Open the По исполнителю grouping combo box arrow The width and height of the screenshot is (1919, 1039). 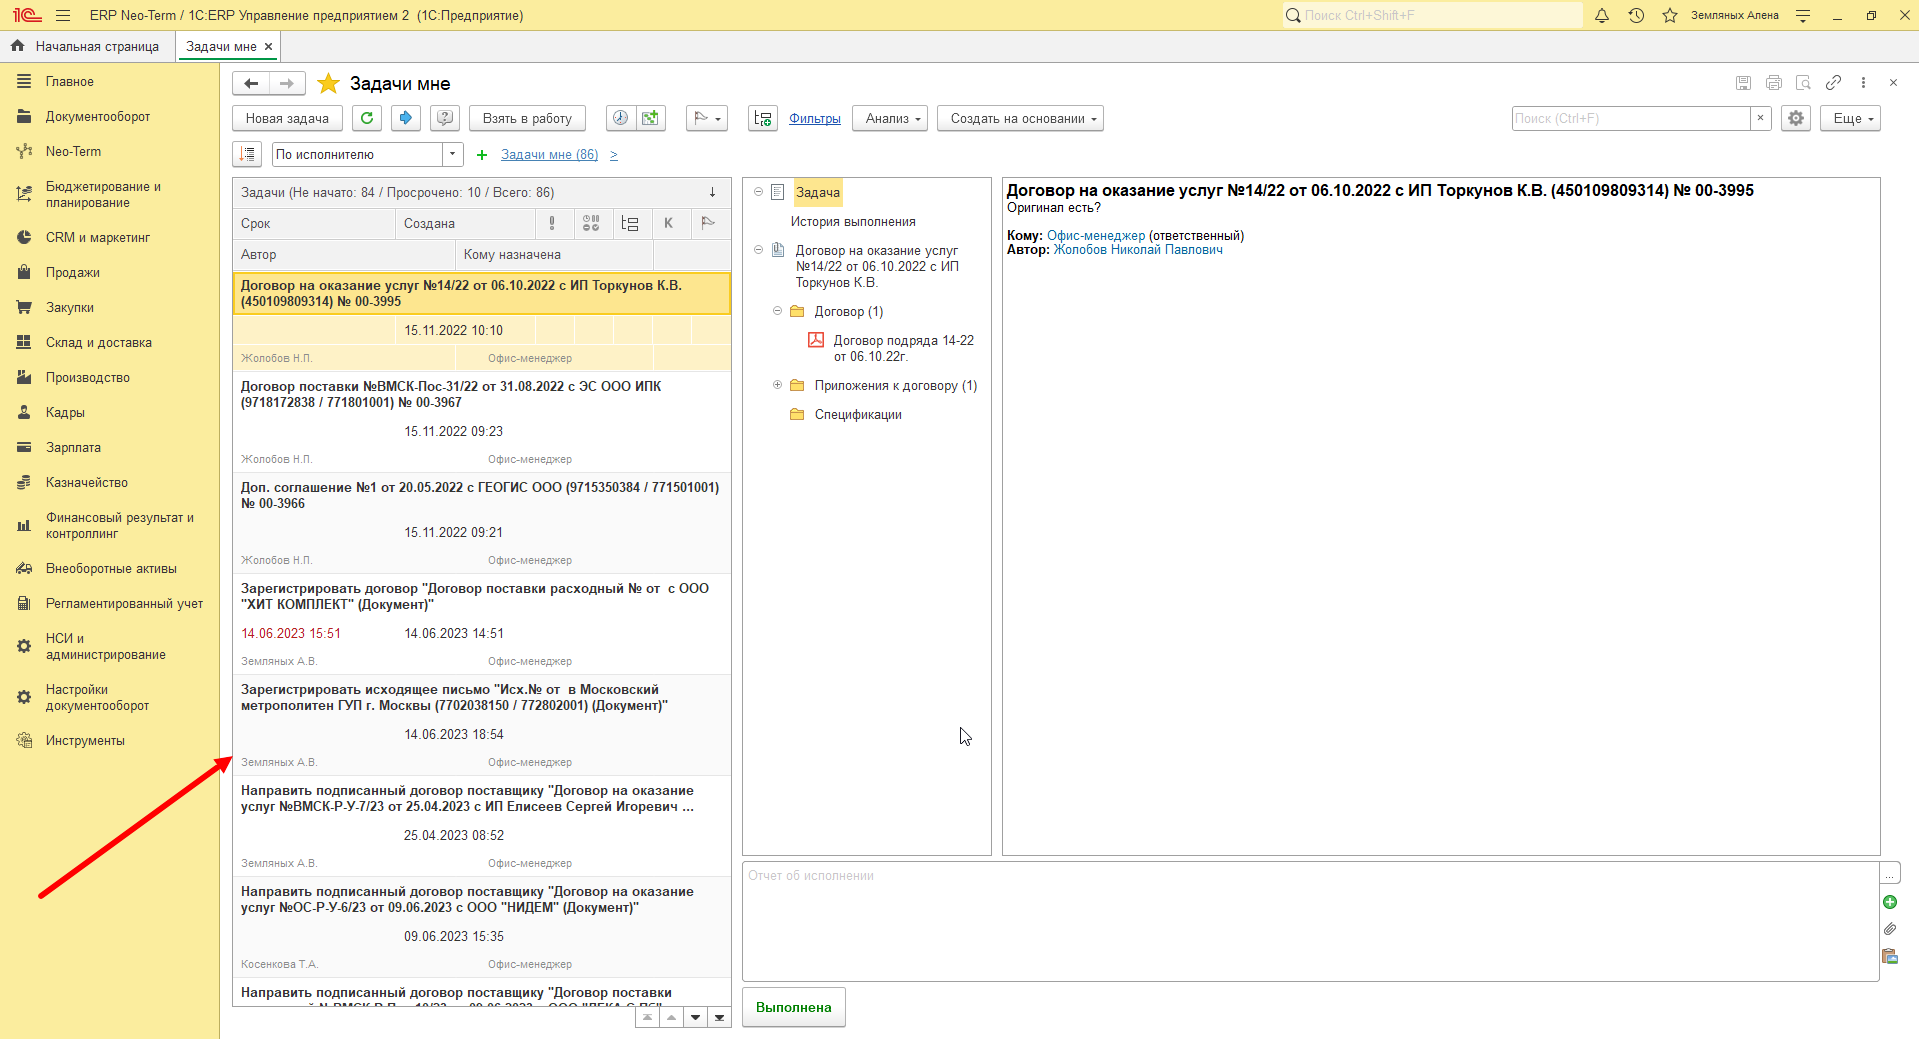click(x=453, y=154)
